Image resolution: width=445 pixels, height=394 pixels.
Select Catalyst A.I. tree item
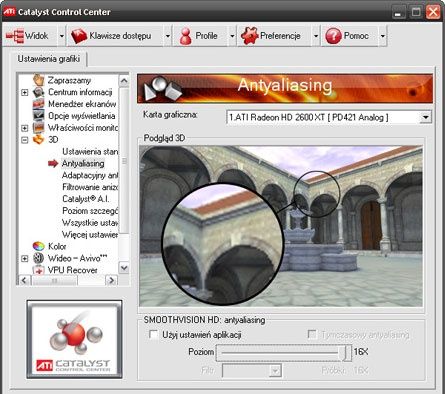[85, 199]
